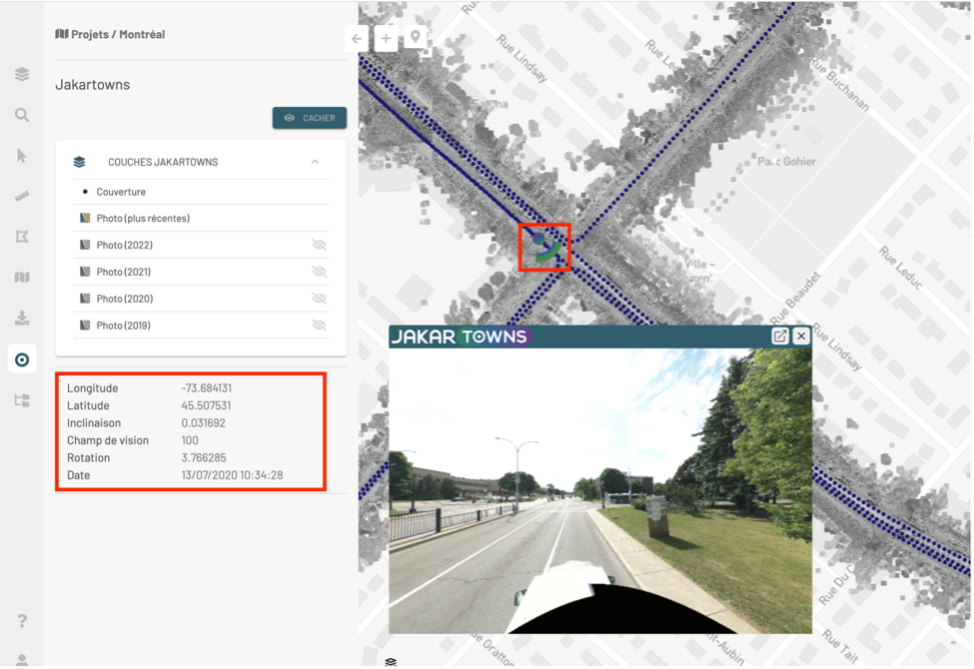Select the Search tool in the sidebar
The width and height of the screenshot is (974, 669).
click(22, 115)
